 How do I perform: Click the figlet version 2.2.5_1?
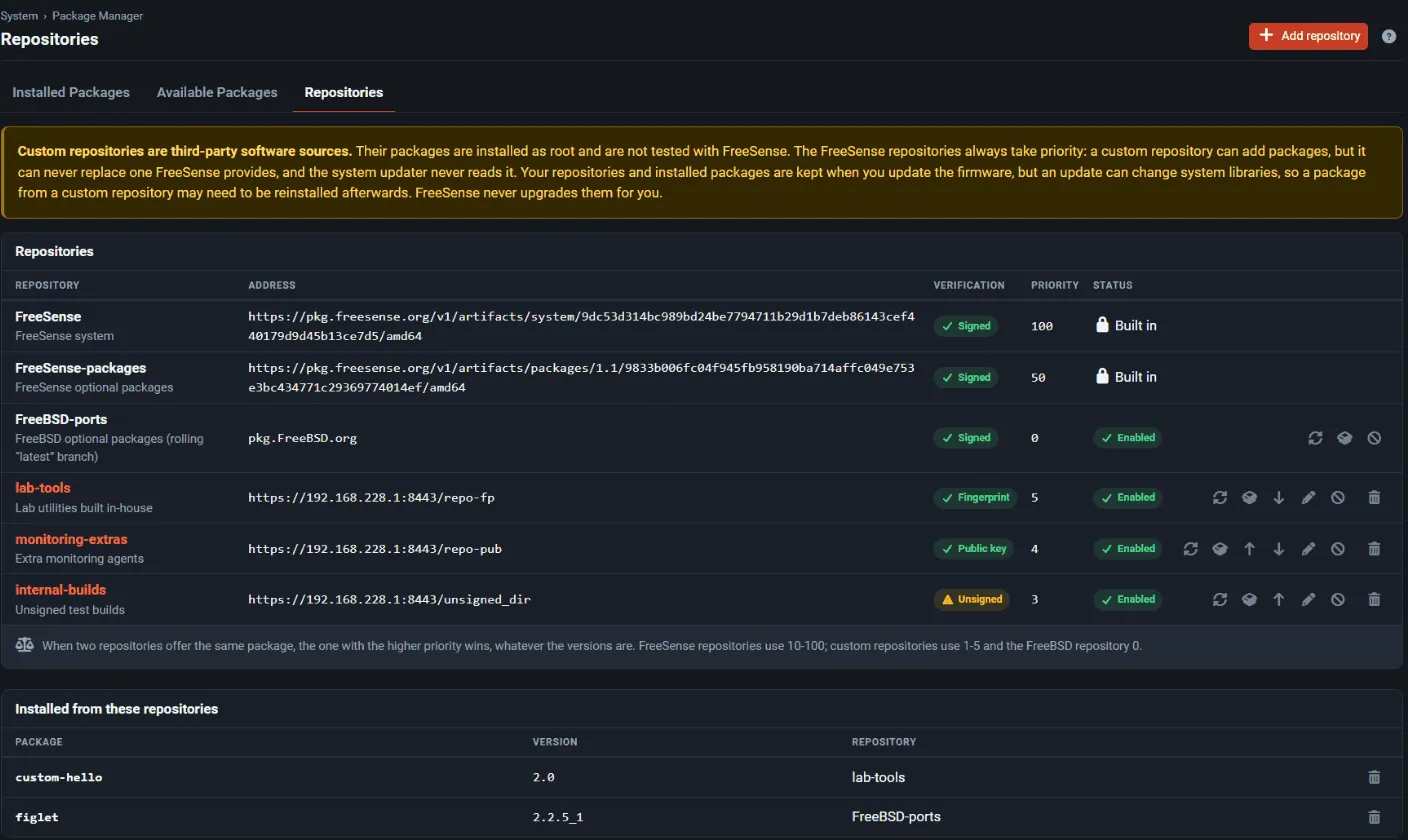point(558,817)
